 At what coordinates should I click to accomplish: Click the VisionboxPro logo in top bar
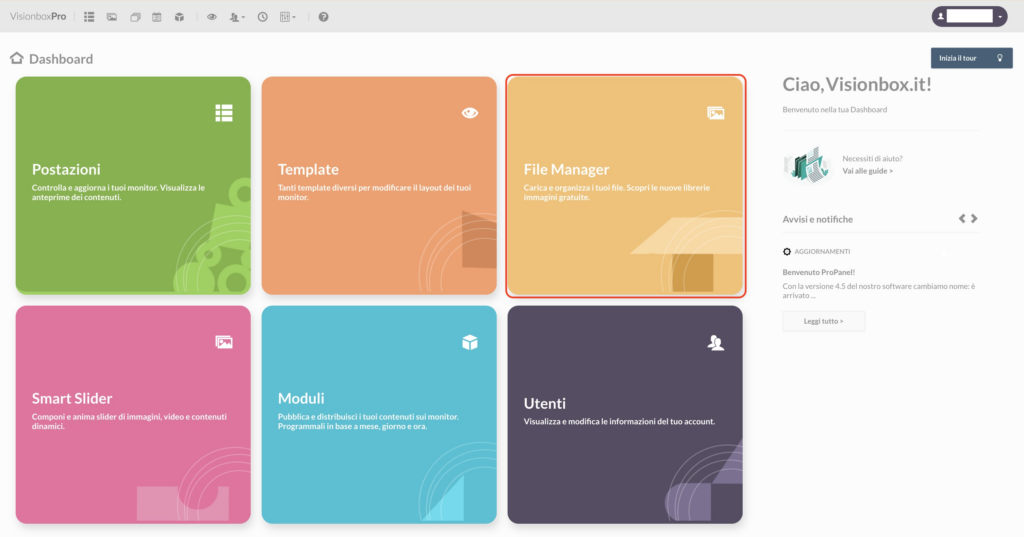[38, 17]
